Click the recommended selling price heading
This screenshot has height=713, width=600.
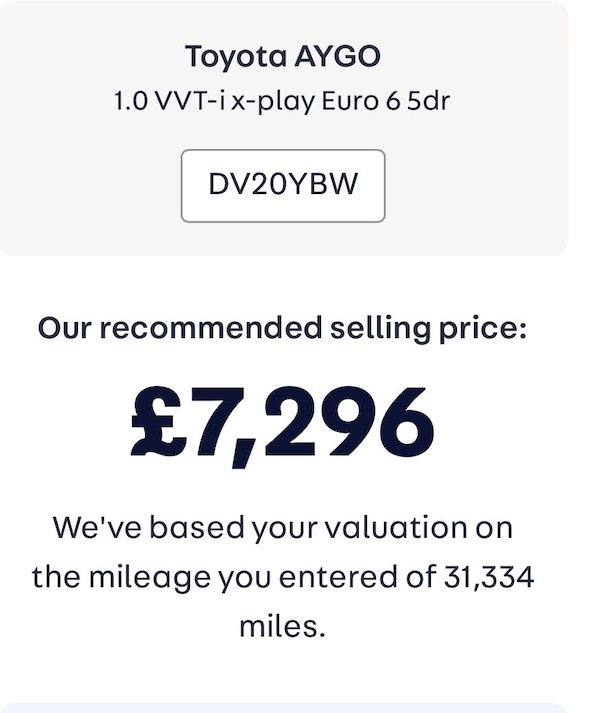click(282, 327)
